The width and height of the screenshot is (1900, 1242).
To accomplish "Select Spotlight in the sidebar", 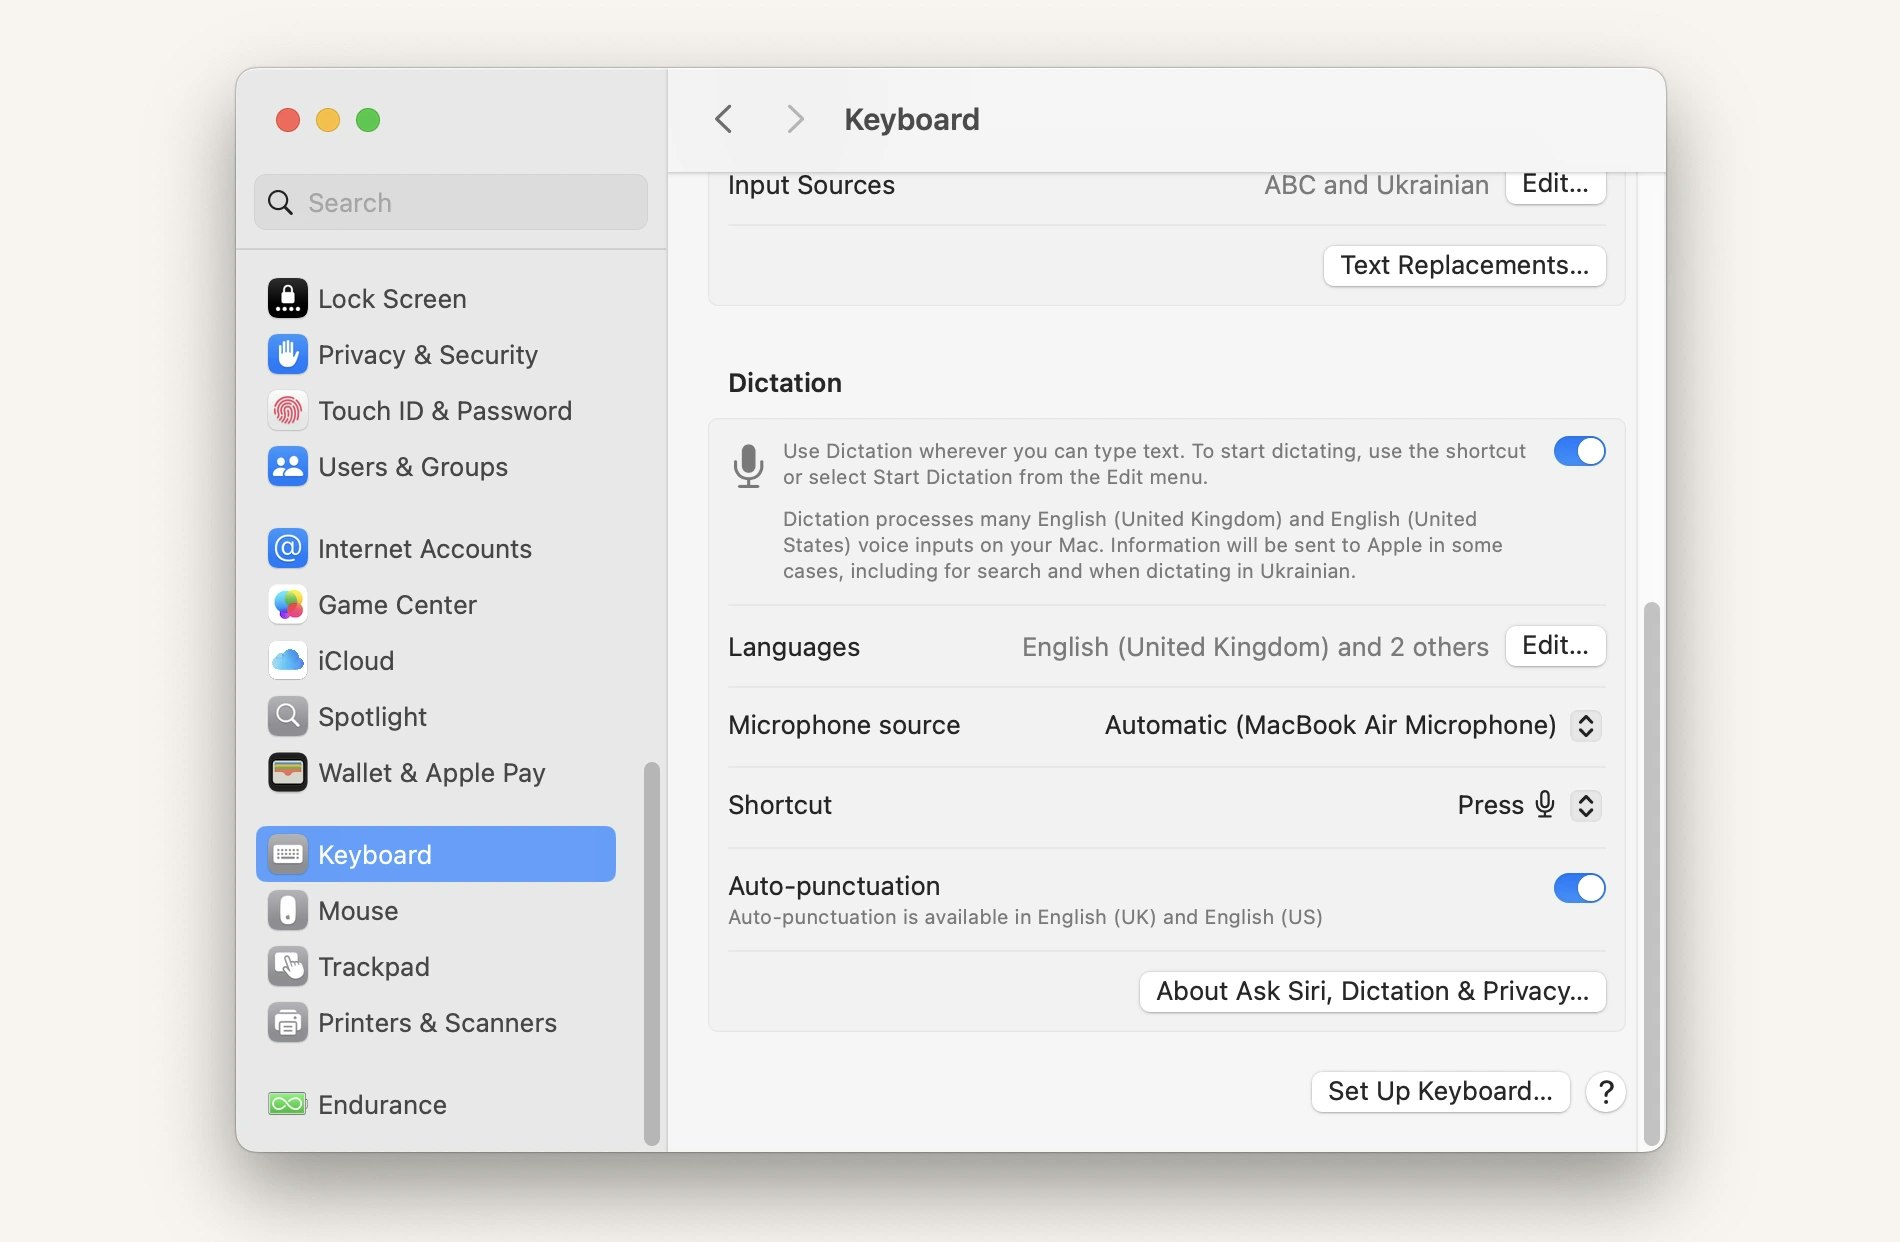I will (x=435, y=717).
